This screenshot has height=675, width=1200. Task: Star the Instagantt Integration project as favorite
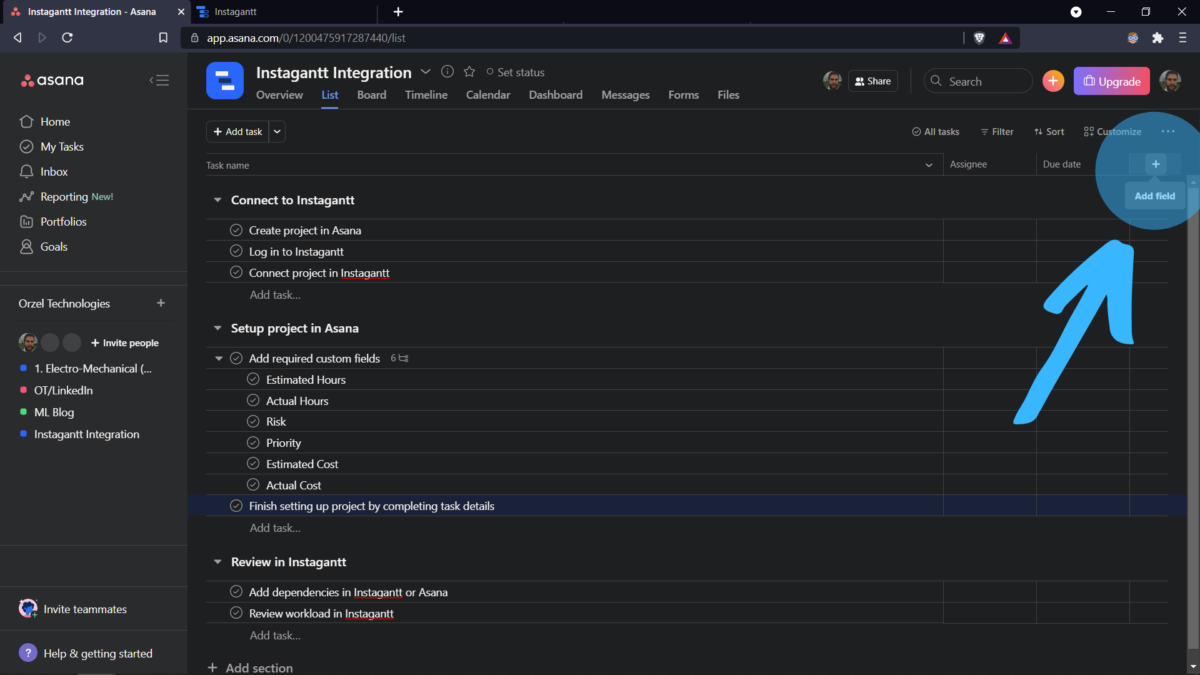(468, 72)
